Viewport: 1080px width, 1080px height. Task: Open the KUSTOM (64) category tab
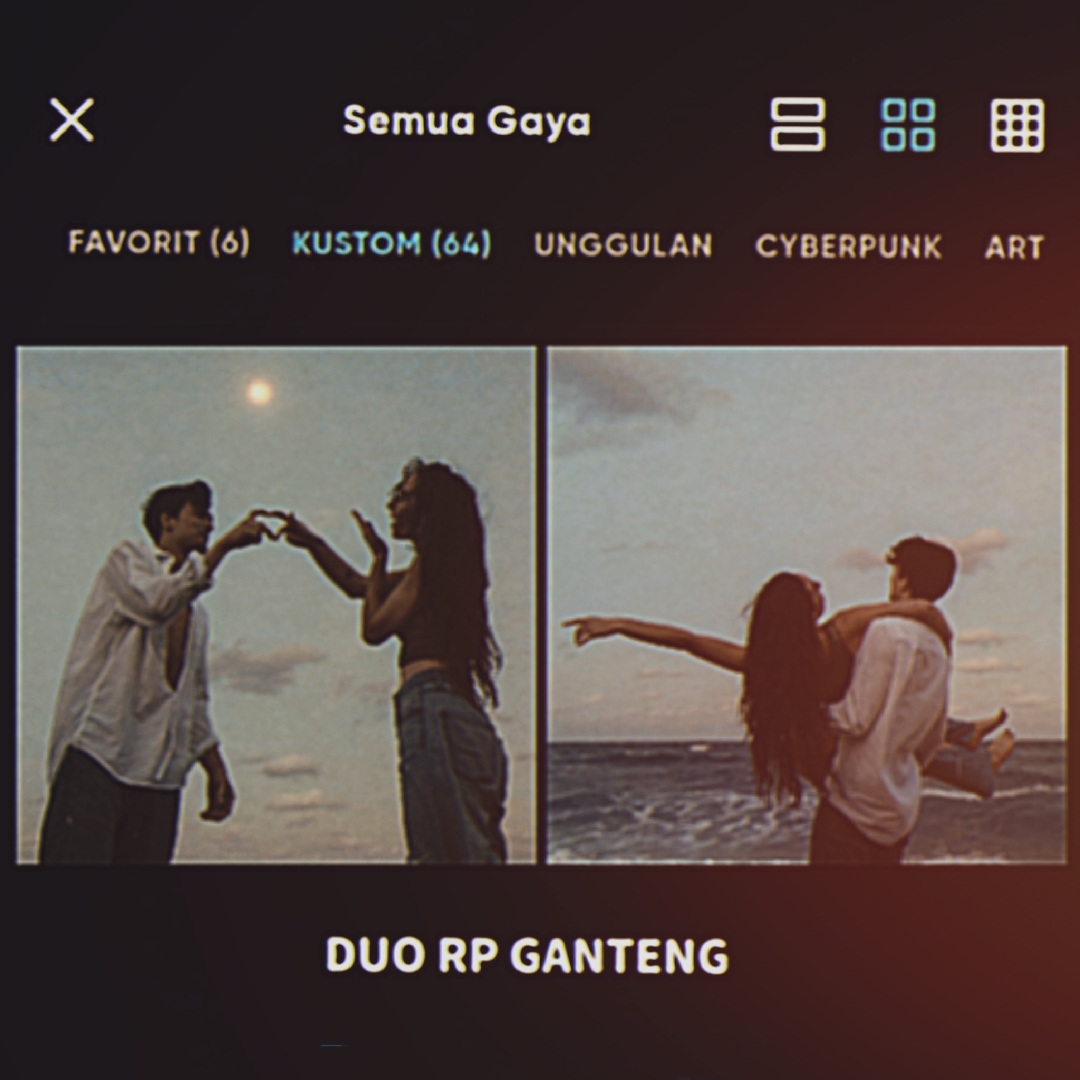[x=391, y=245]
